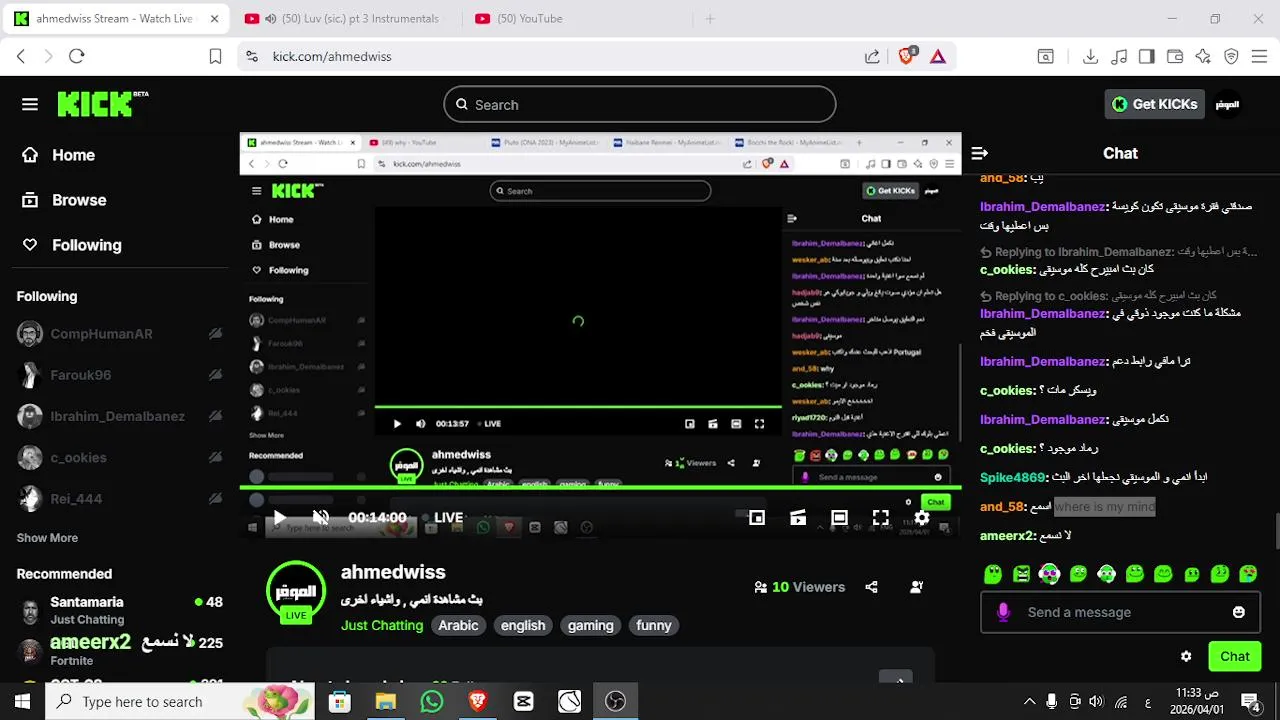Open Brave Rewards triangle icon
The image size is (1280, 720).
click(x=938, y=57)
